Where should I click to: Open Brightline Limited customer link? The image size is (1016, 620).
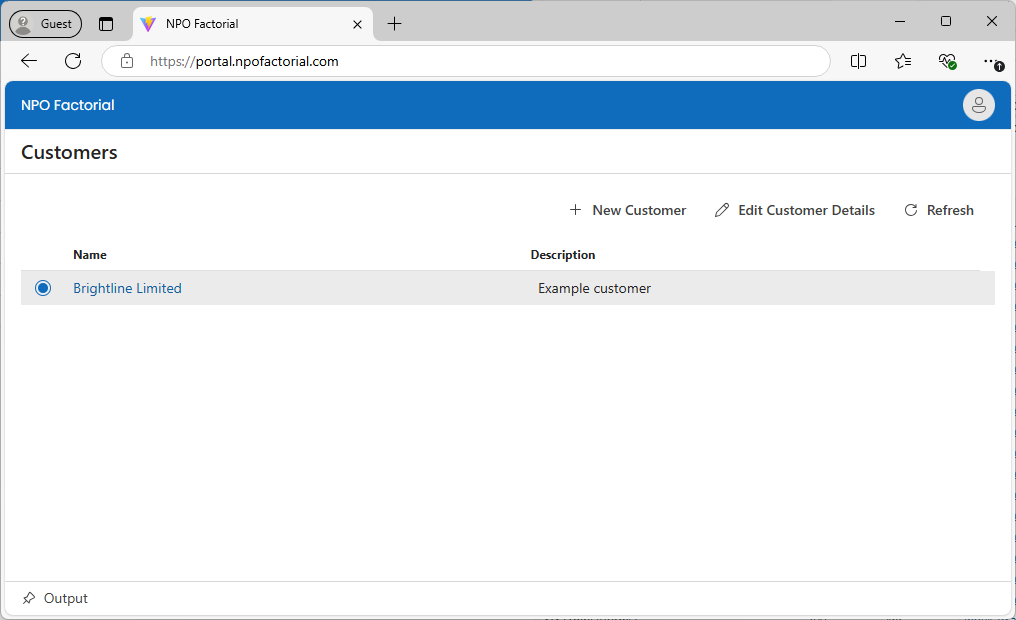click(127, 288)
